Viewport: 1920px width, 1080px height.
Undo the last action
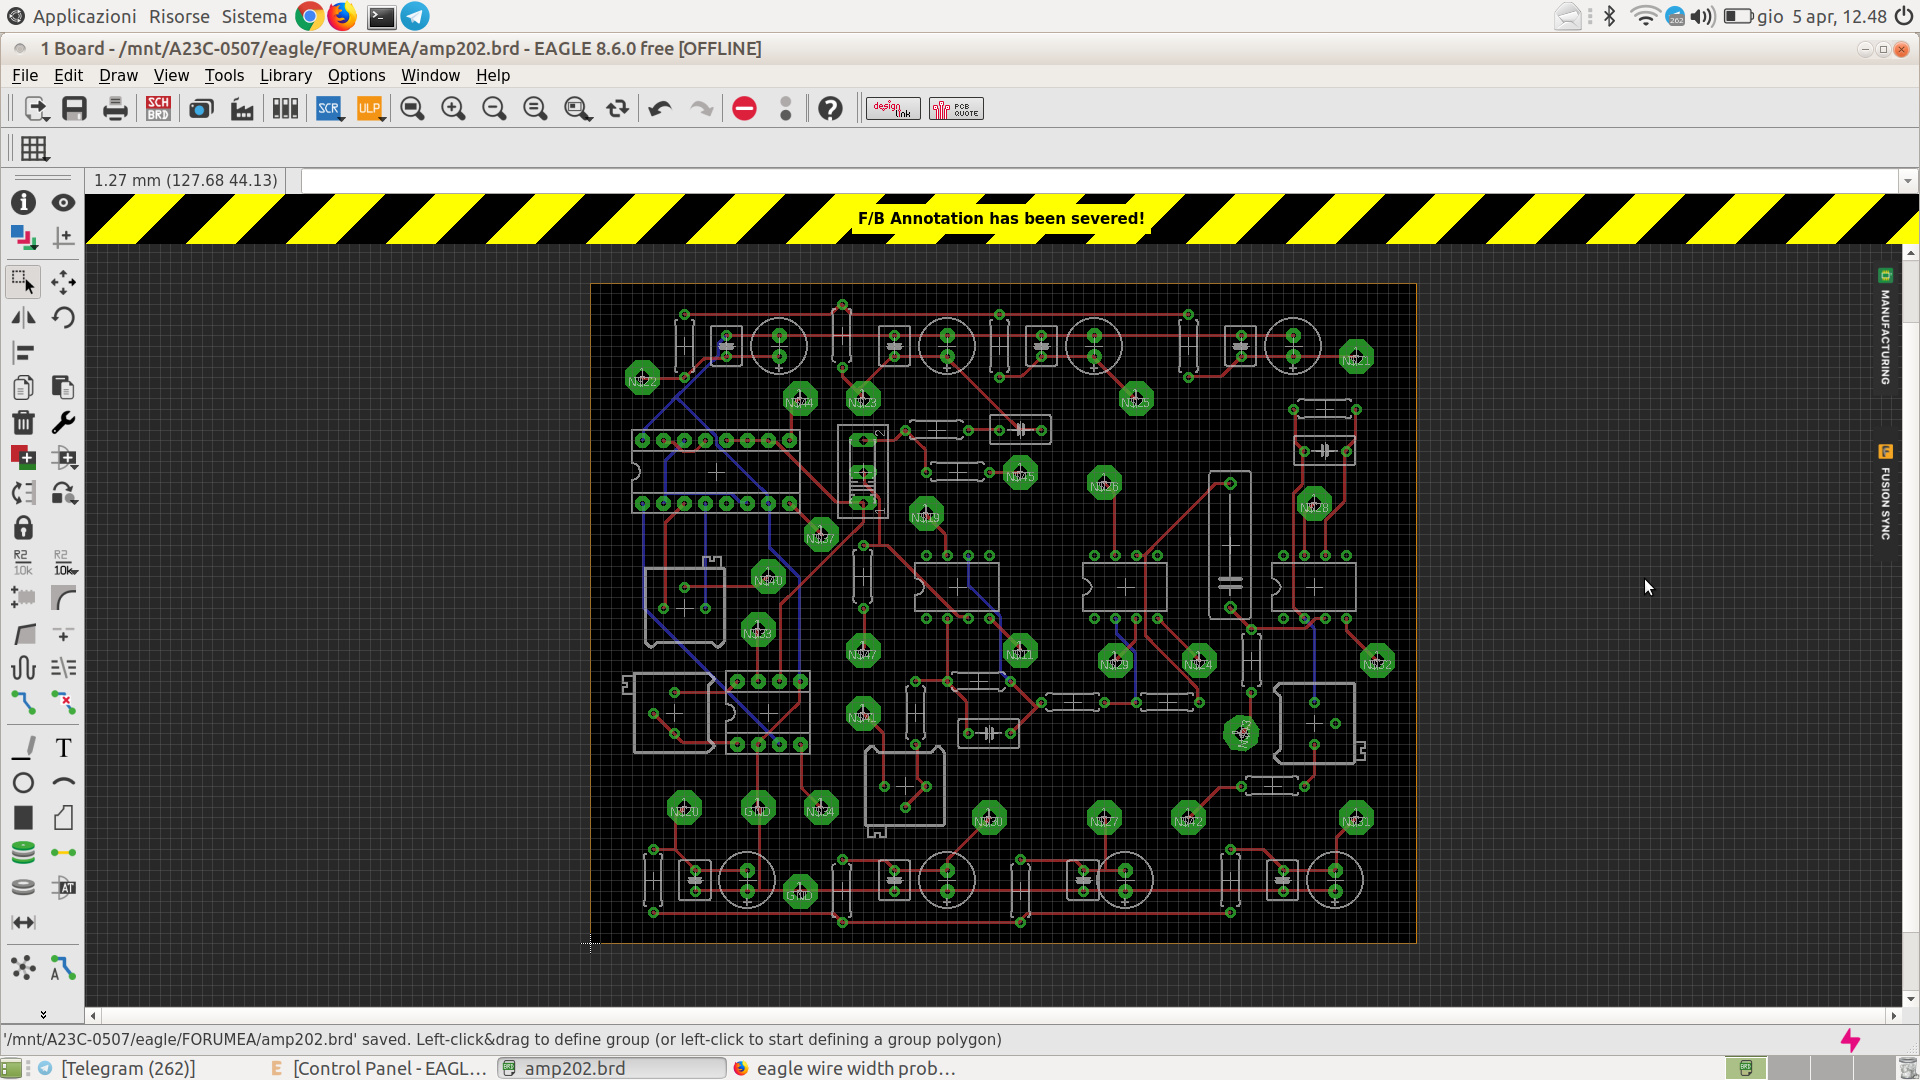660,109
